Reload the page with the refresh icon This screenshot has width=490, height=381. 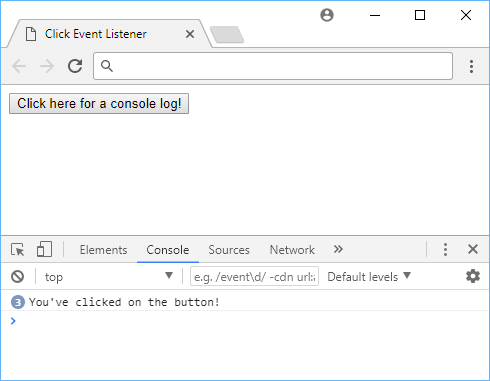pos(75,66)
